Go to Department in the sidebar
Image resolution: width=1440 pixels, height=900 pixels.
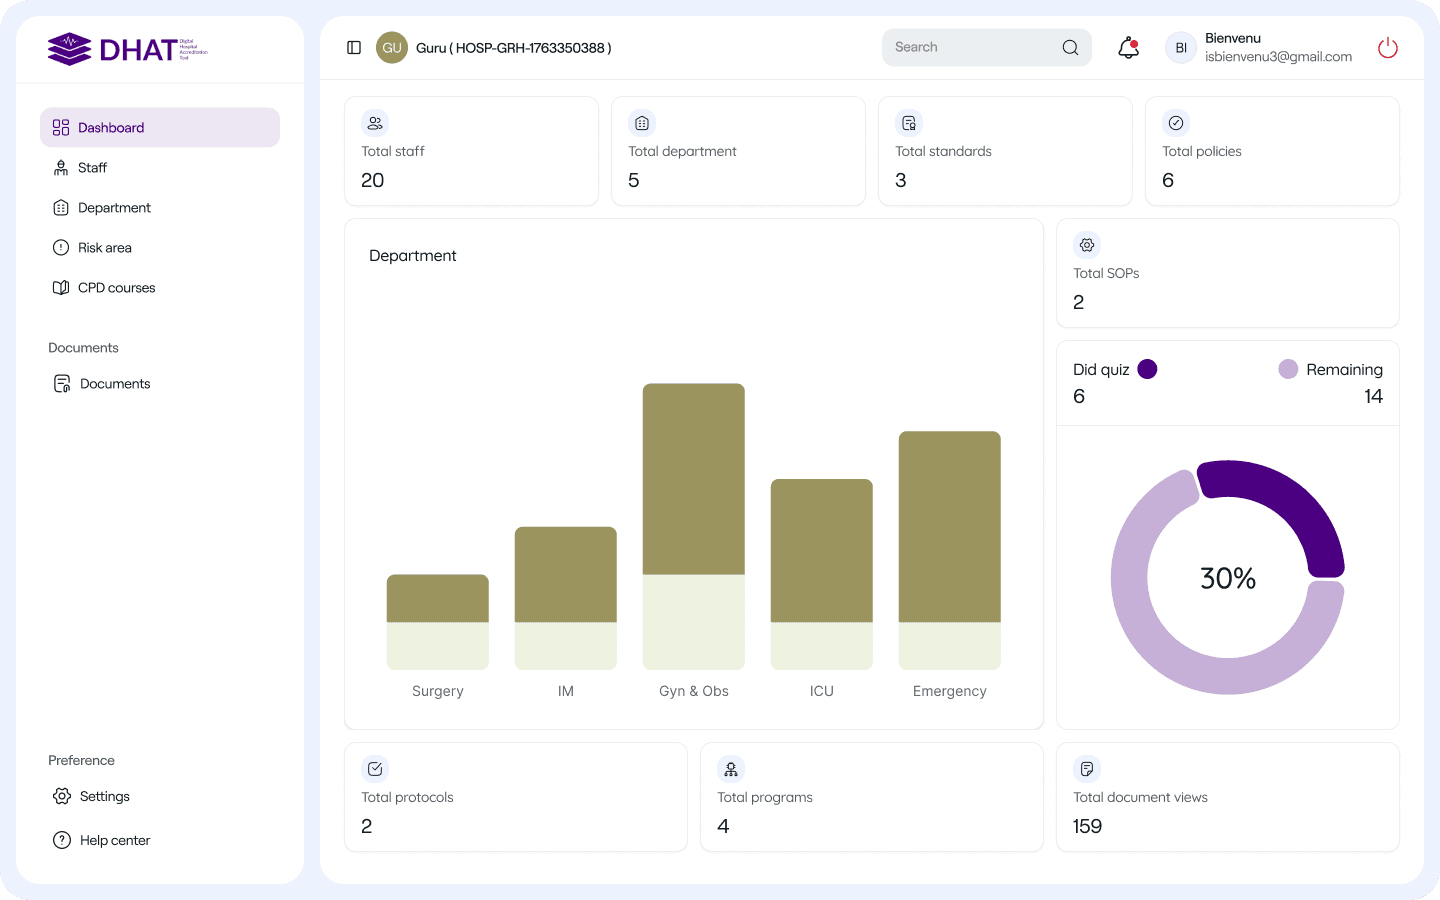pyautogui.click(x=114, y=208)
